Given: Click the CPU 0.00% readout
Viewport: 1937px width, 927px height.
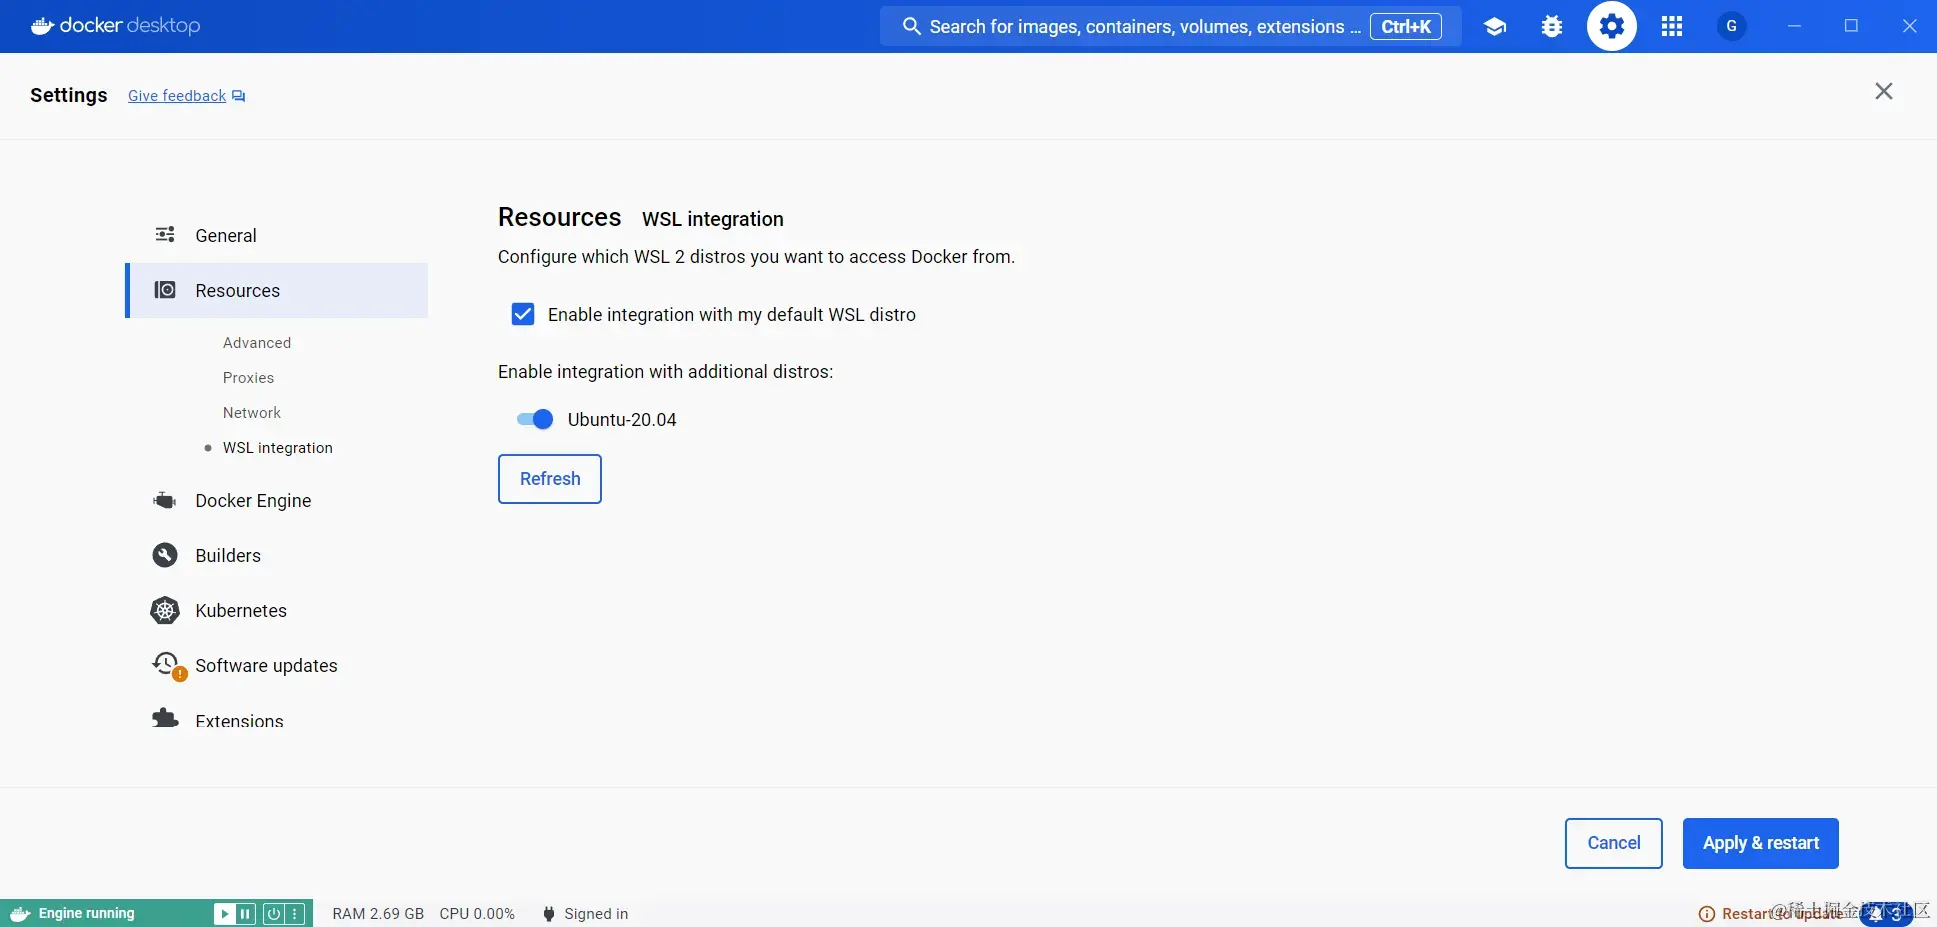Looking at the screenshot, I should coord(477,914).
